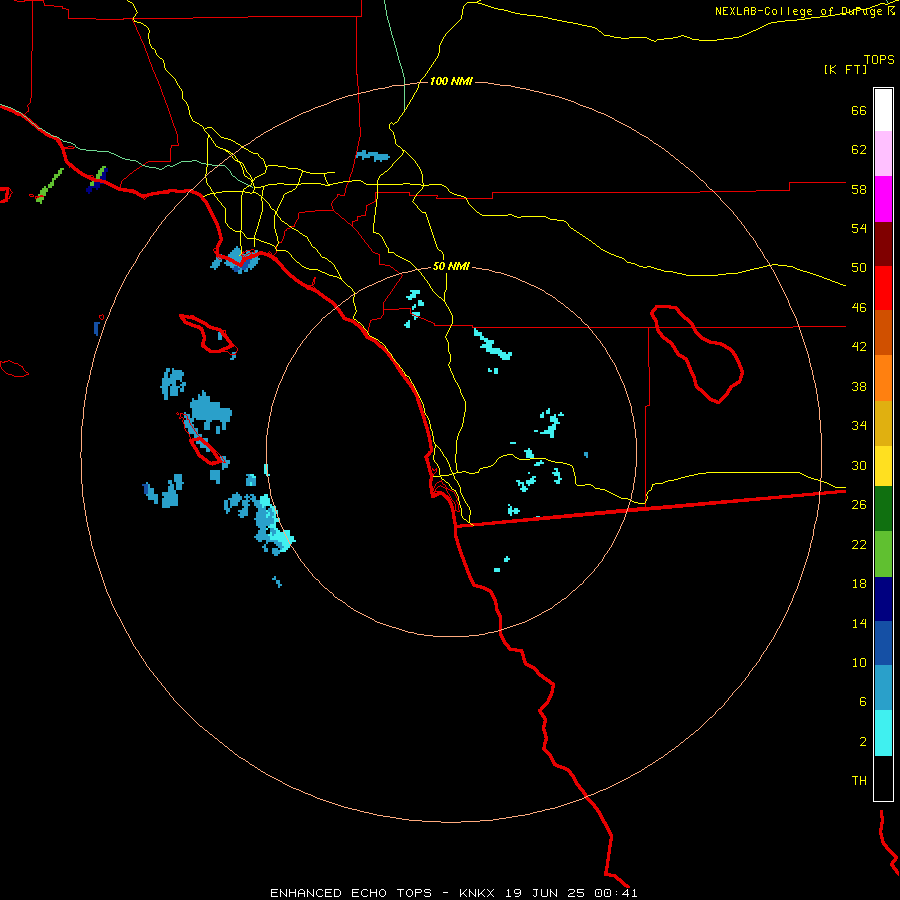Click the ENHANCED ECHO TOPS product title
900x900 pixels.
coord(351,893)
